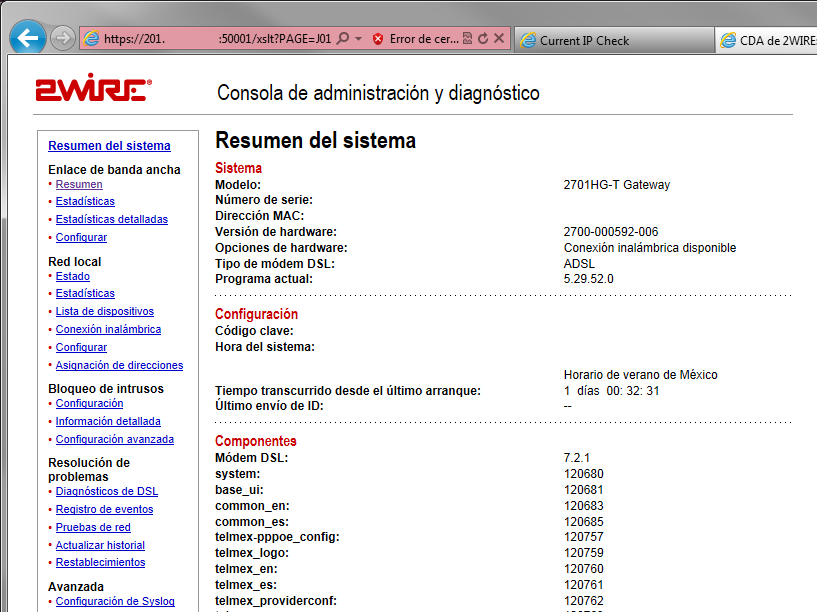The image size is (817, 612).
Task: Open Registro de eventos
Action: pos(103,509)
